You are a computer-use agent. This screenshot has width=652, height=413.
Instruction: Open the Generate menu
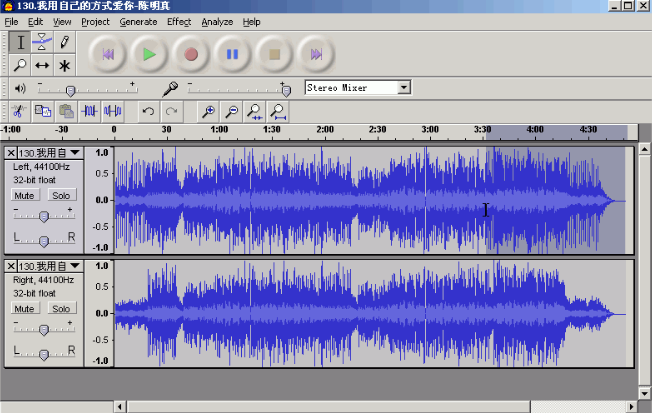coord(138,21)
